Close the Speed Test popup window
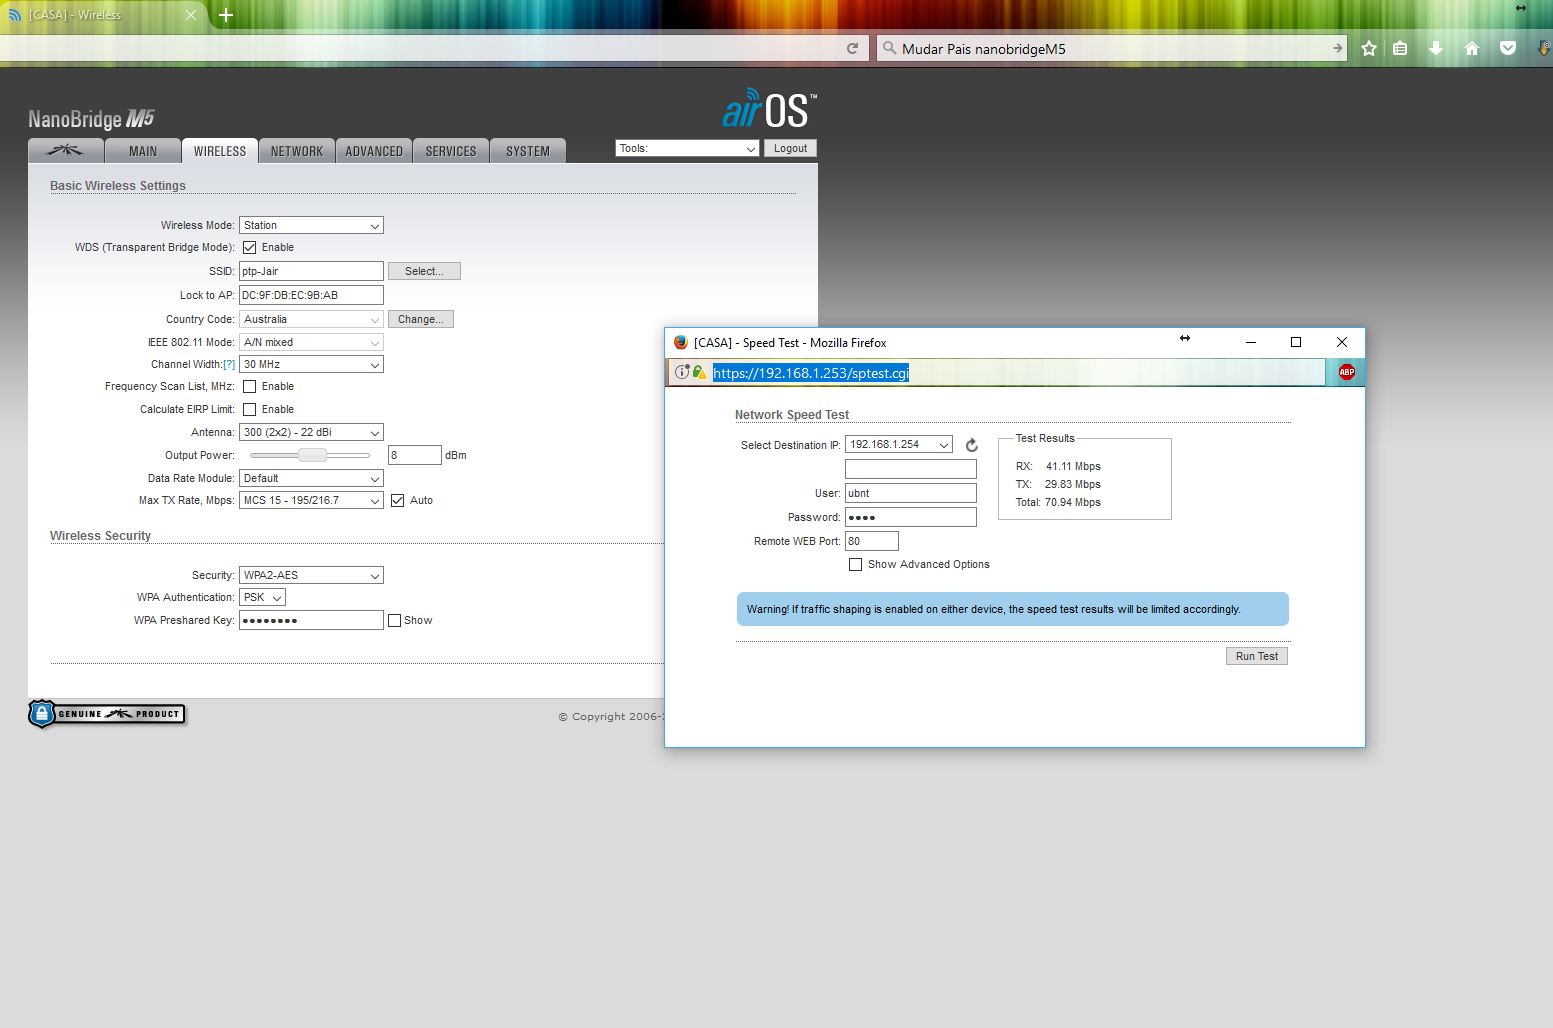Screen dimensions: 1553x1028 (x=1342, y=342)
